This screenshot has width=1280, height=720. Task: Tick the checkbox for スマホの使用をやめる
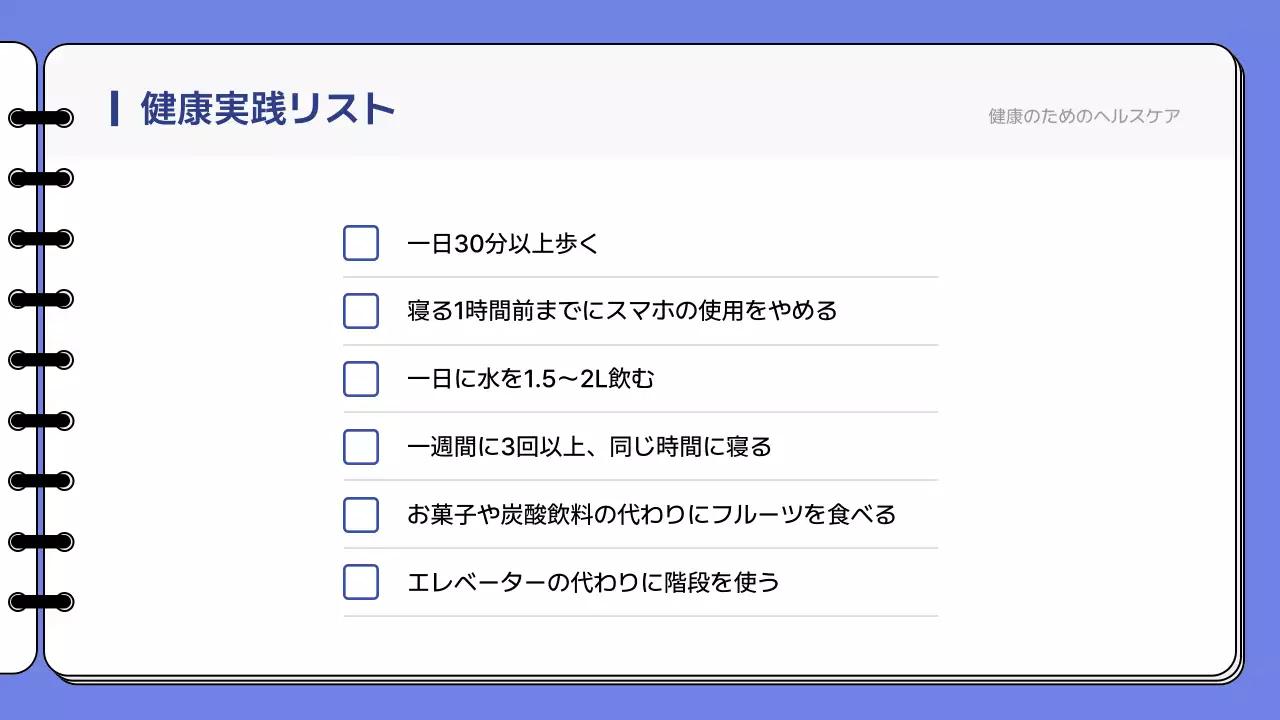[361, 311]
